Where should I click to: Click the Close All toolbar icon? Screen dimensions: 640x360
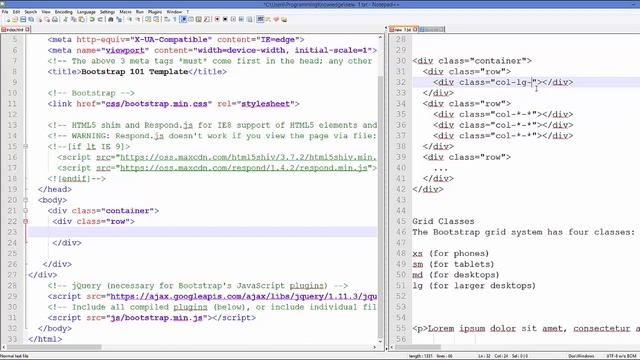point(47,19)
